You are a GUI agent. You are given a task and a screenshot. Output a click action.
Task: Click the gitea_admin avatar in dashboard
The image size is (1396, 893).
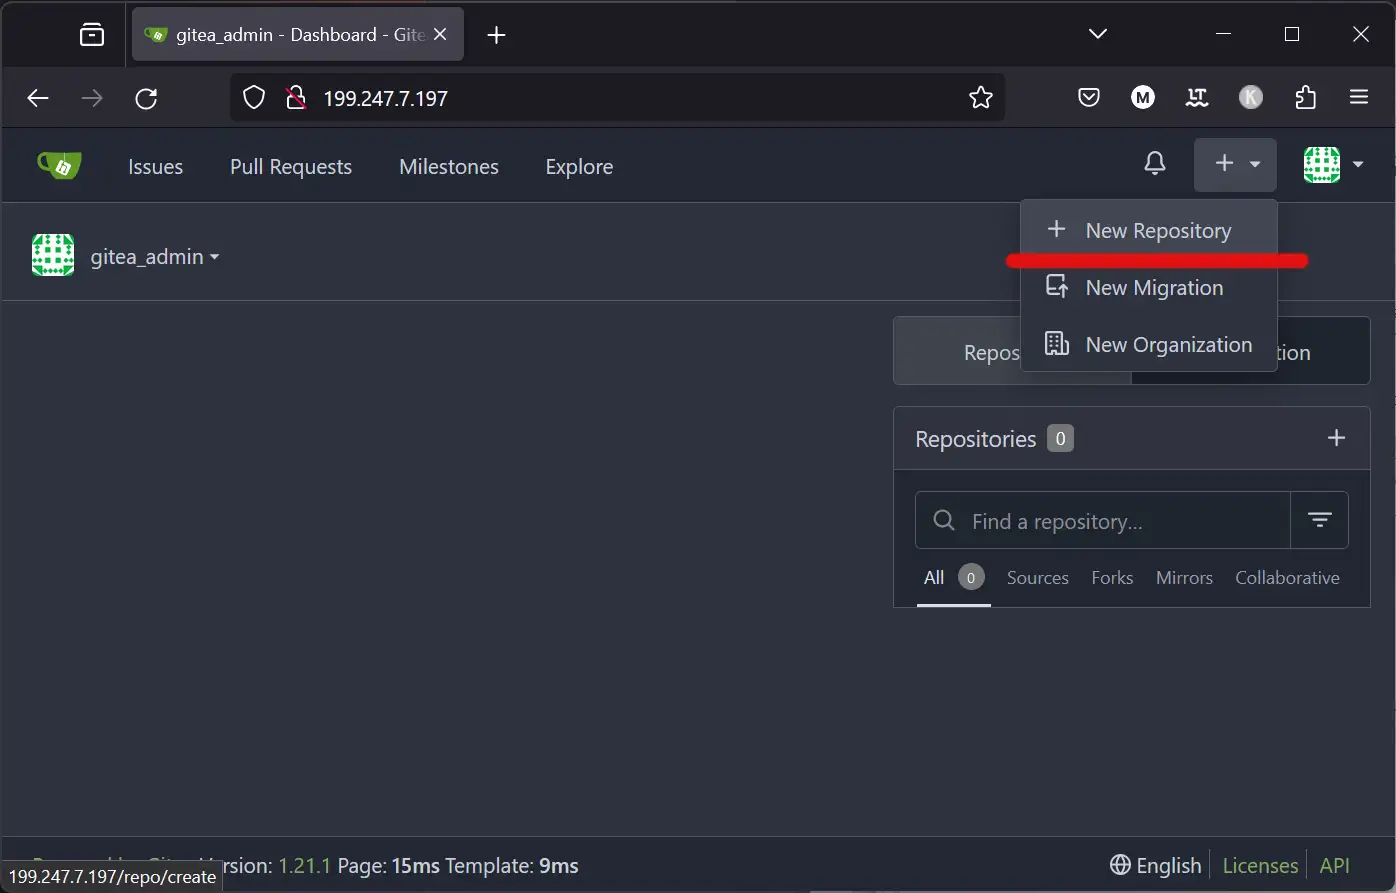coord(53,256)
